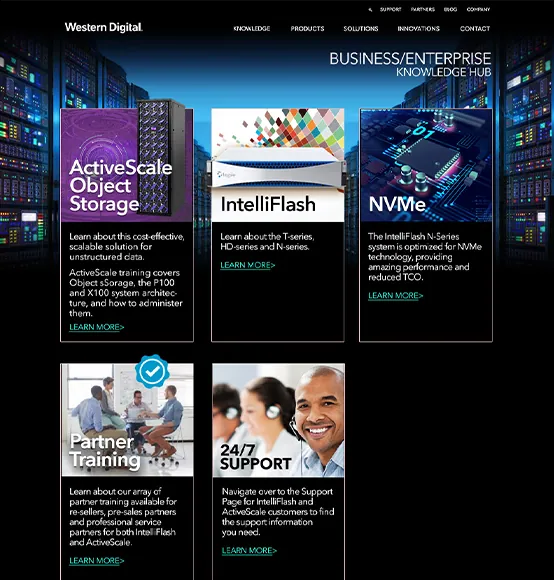This screenshot has width=554, height=580.
Task: Click the Partner Training card image
Action: [x=127, y=420]
